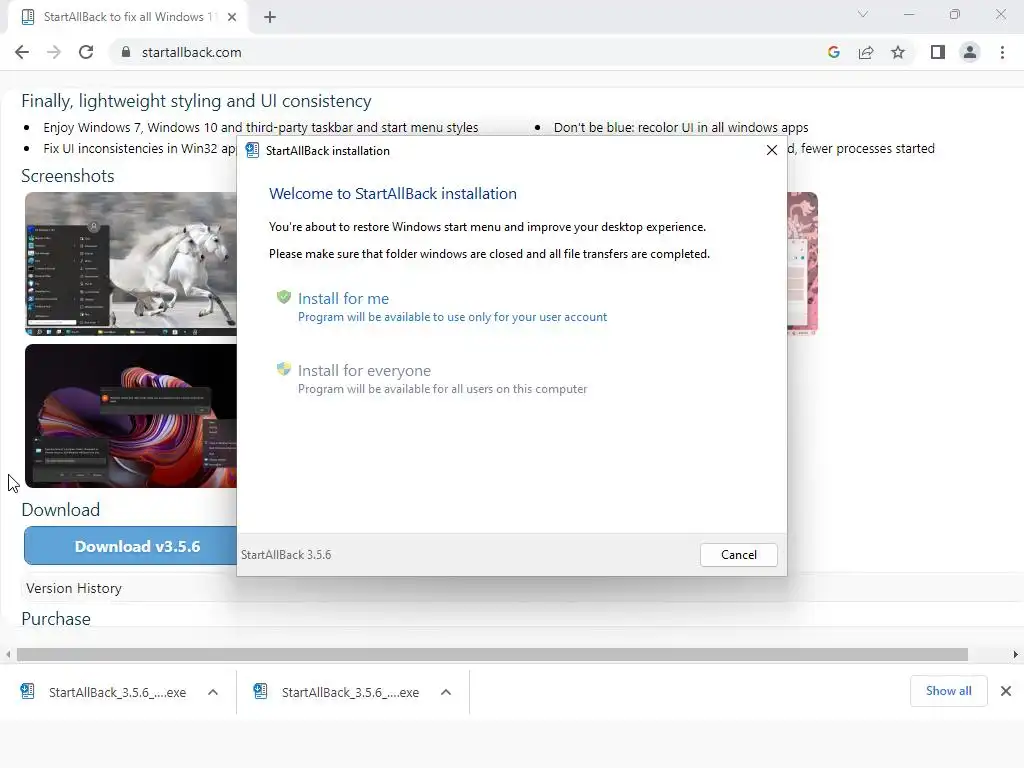Image resolution: width=1024 pixels, height=768 pixels.
Task: Open Chrome three-dot menu
Action: pos(1002,52)
